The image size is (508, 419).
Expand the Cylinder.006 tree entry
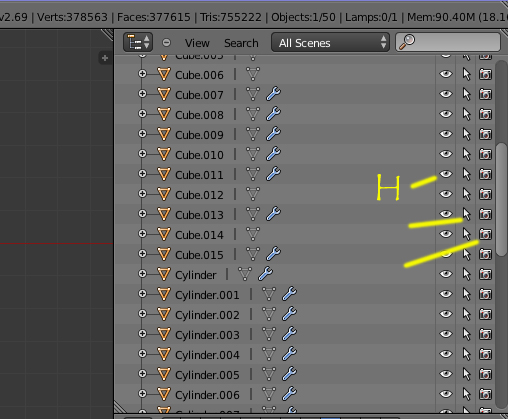[x=142, y=394]
